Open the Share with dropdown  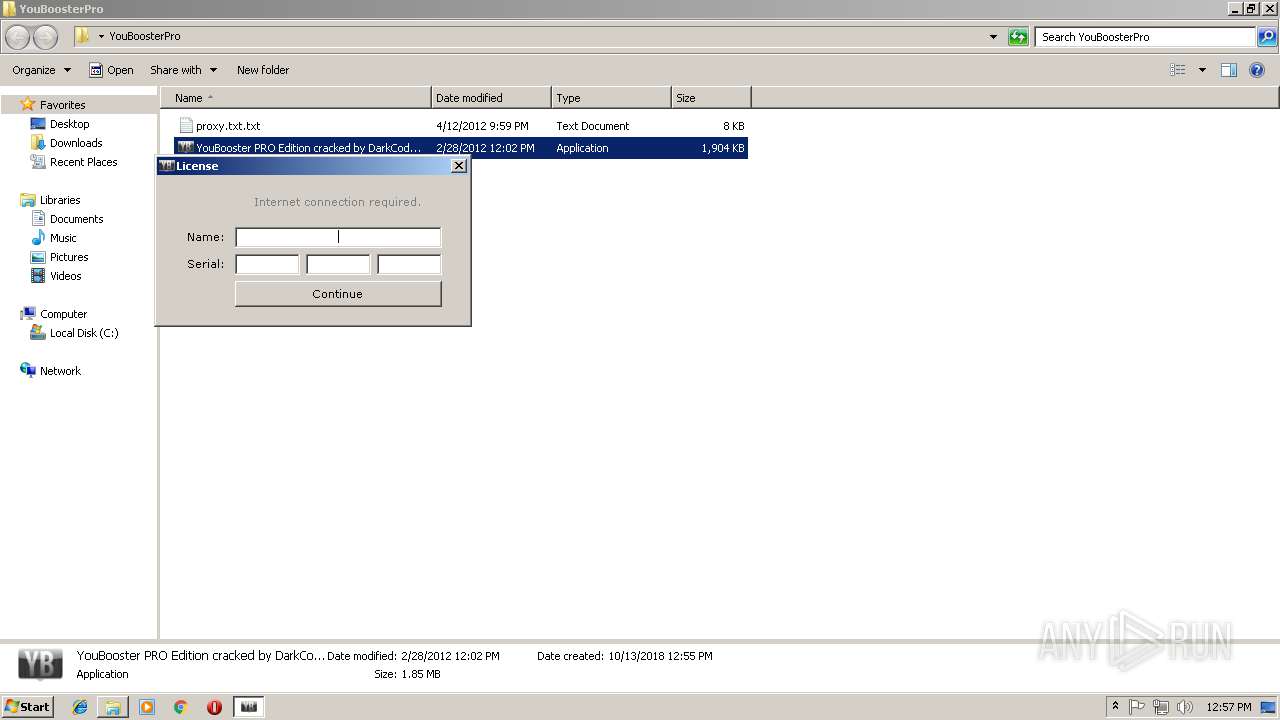tap(183, 70)
